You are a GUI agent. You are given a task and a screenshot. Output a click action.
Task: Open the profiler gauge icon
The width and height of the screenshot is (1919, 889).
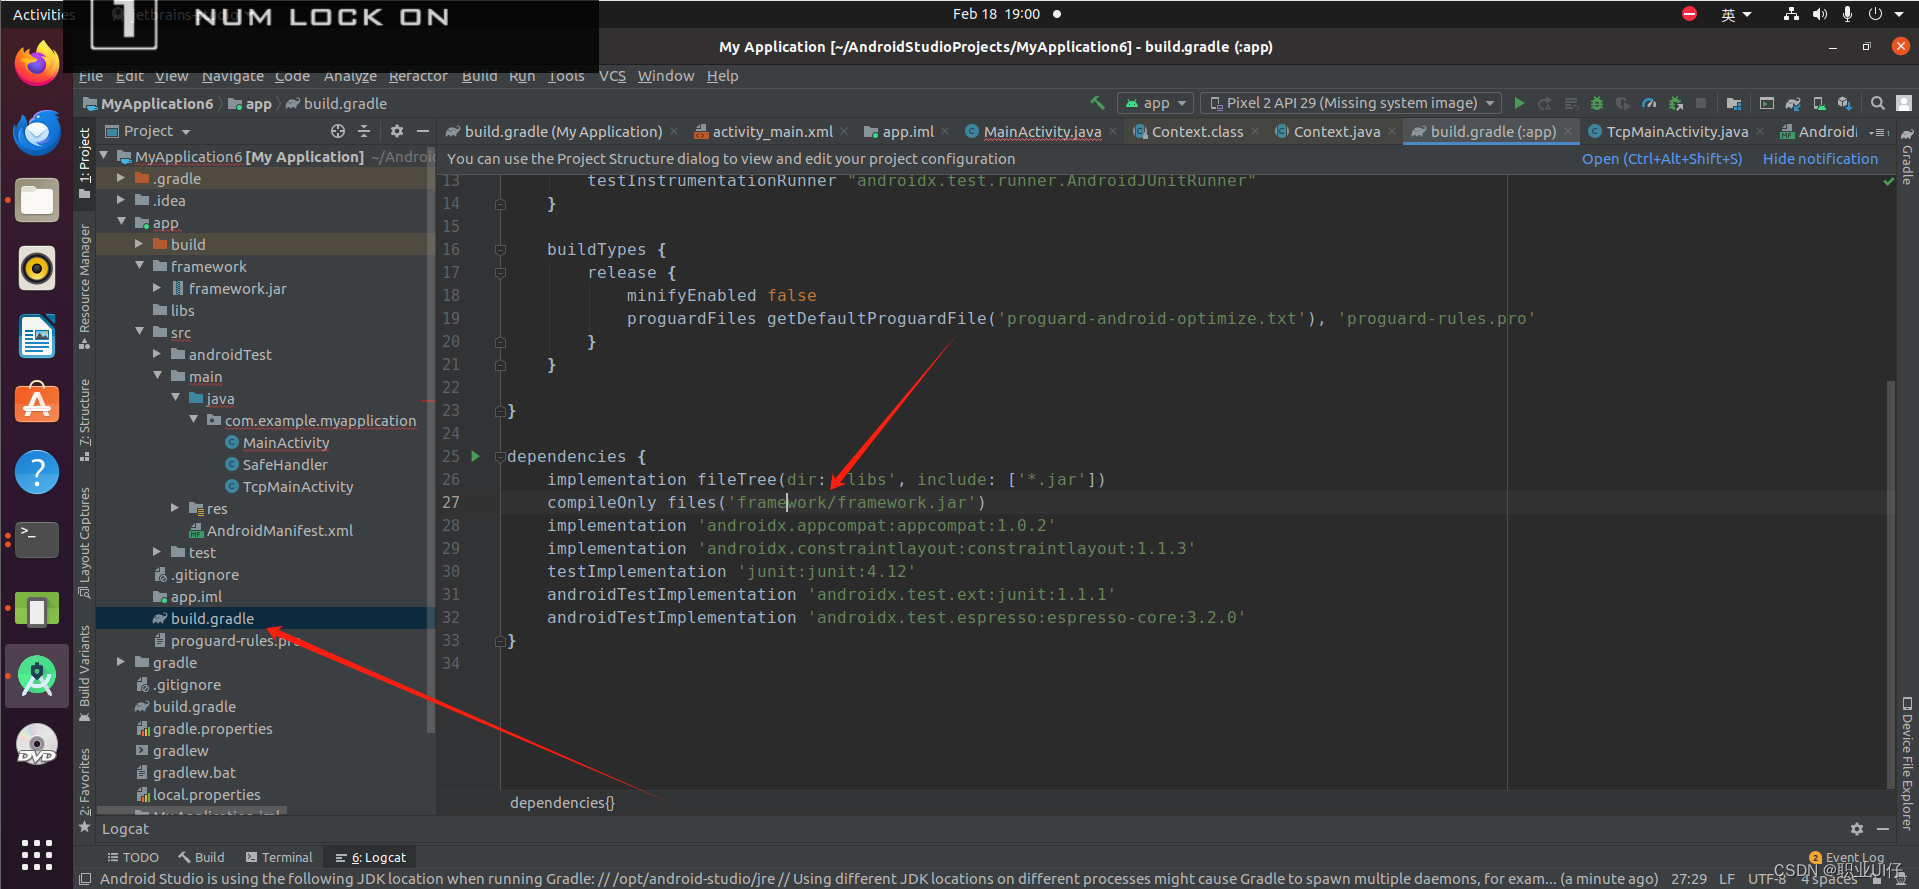[1649, 103]
